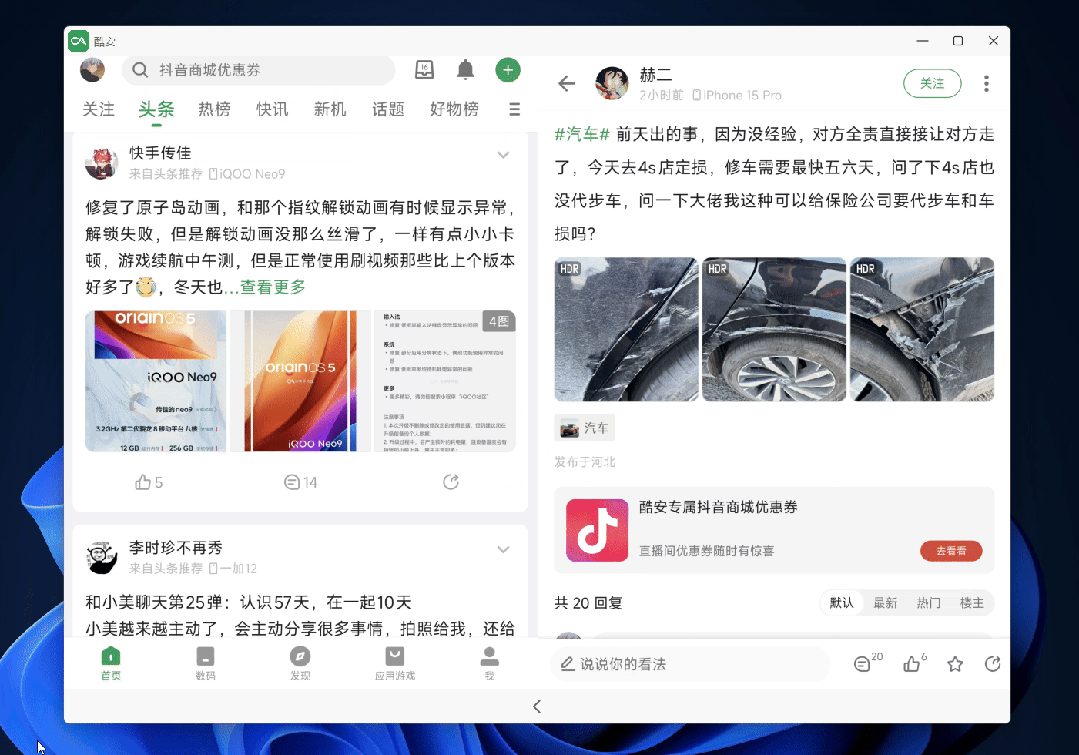
Task: Open the first OriginOS 5 iQOO Neo9 image
Action: (156, 381)
